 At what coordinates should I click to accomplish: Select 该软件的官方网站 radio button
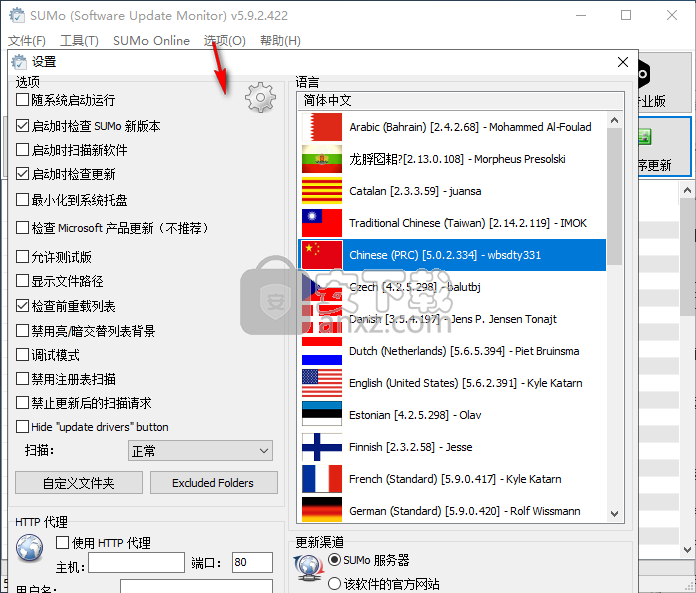pyautogui.click(x=334, y=584)
